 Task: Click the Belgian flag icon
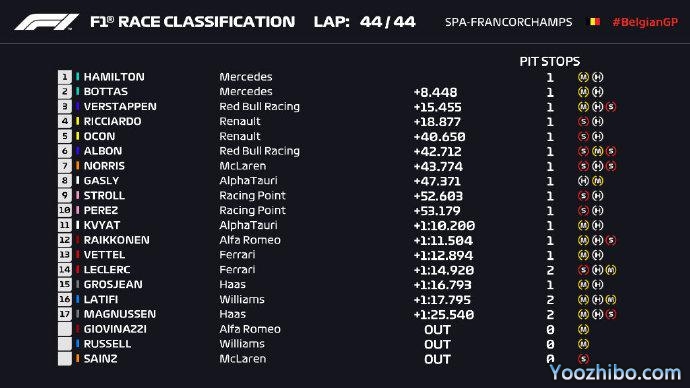point(595,22)
